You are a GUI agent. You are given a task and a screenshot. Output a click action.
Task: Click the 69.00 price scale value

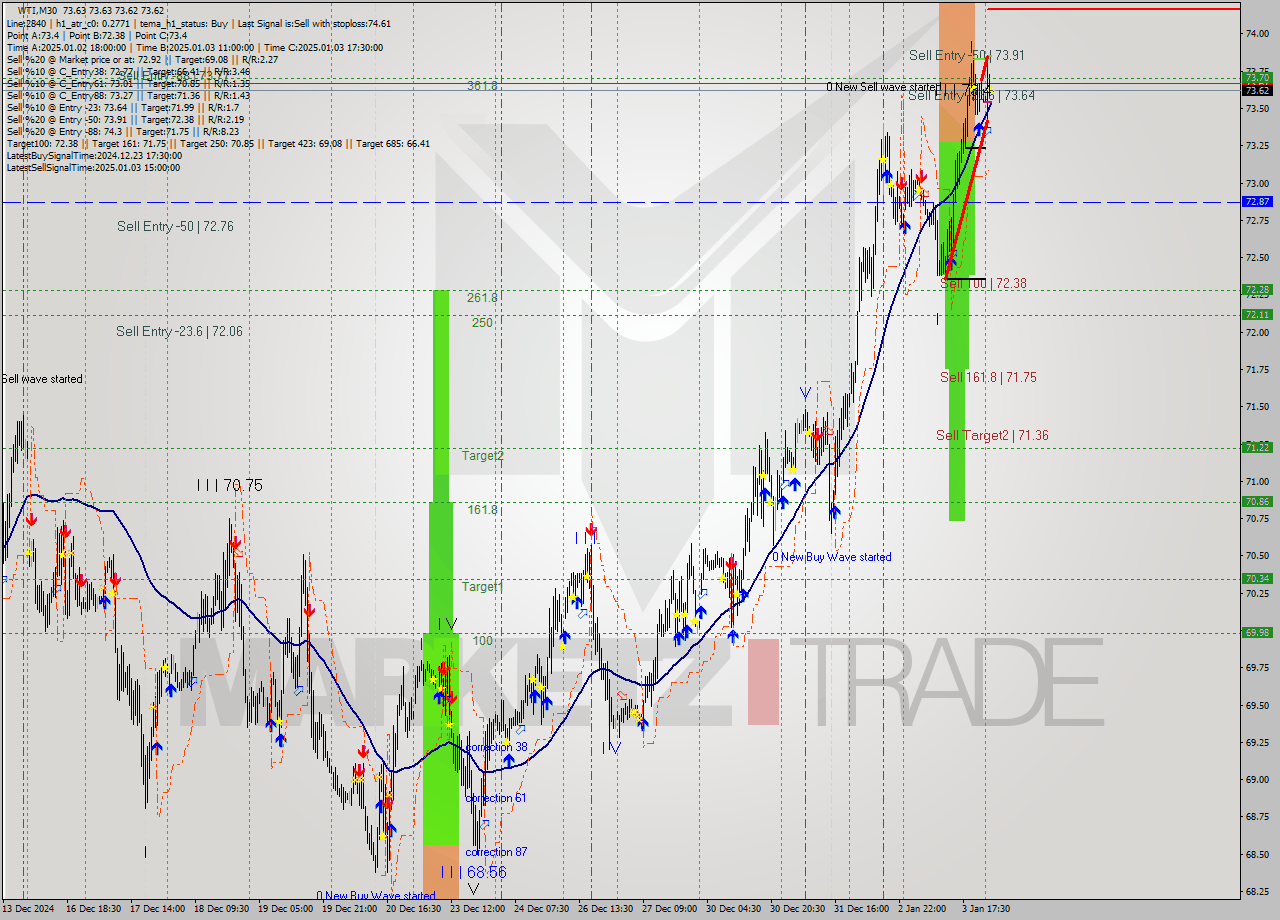pyautogui.click(x=1257, y=780)
